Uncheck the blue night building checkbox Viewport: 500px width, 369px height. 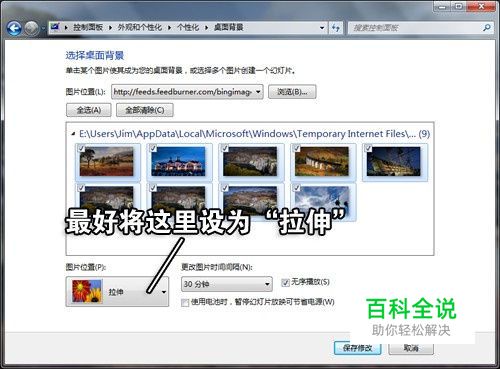click(x=153, y=149)
